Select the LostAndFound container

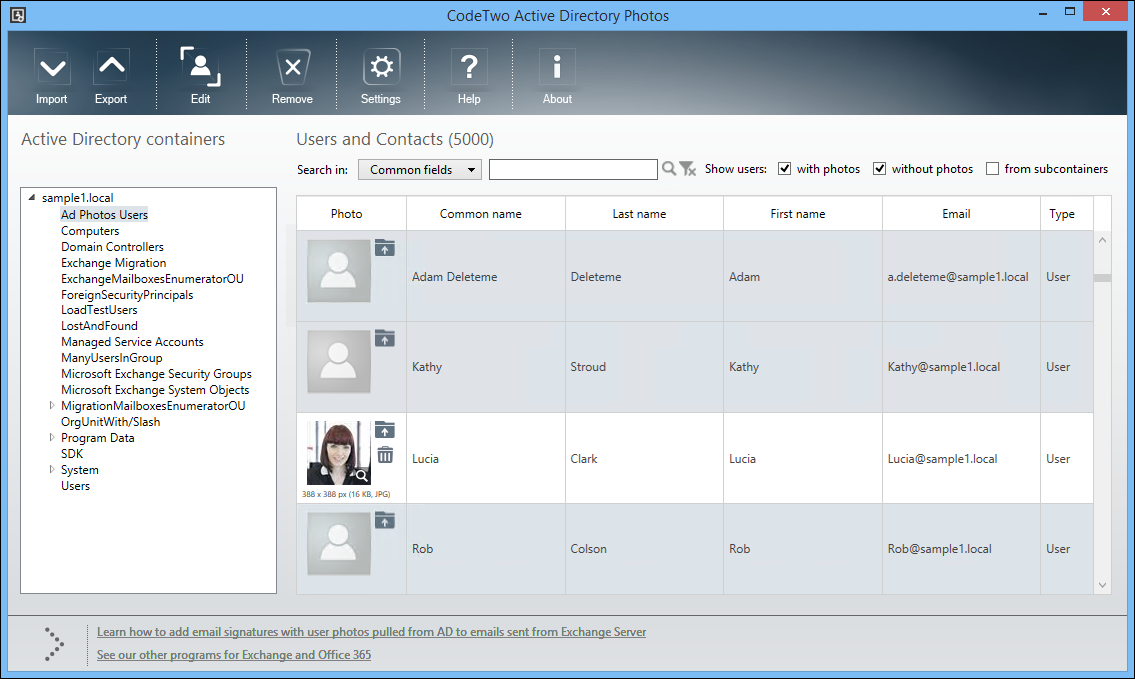pos(99,326)
